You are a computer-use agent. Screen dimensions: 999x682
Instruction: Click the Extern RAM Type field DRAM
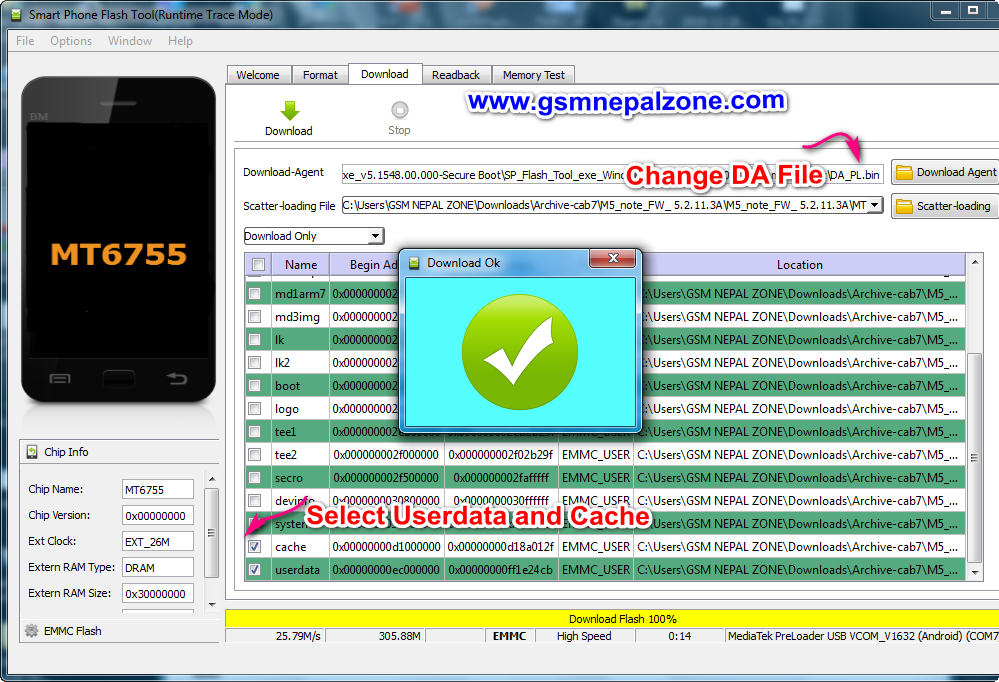click(157, 567)
